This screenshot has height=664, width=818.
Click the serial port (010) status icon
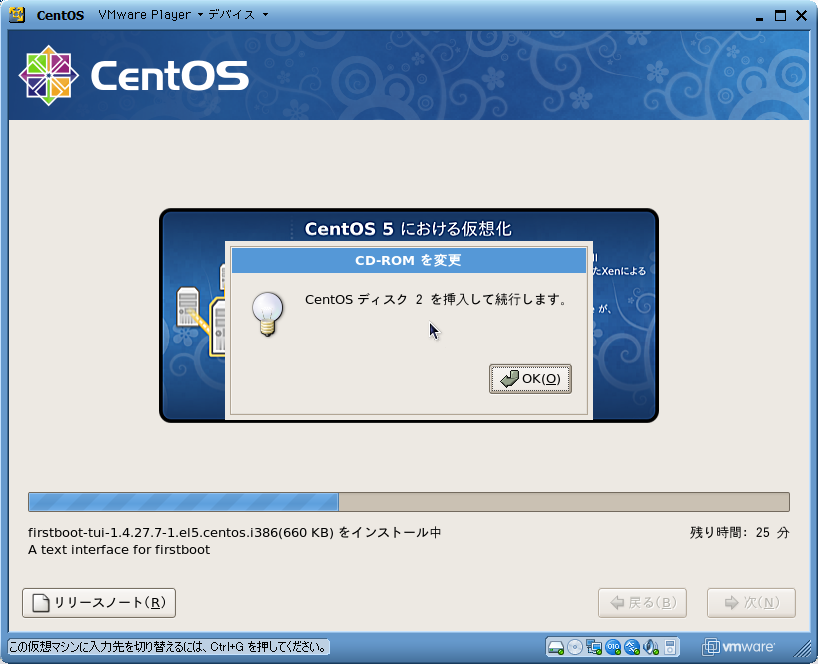point(613,647)
